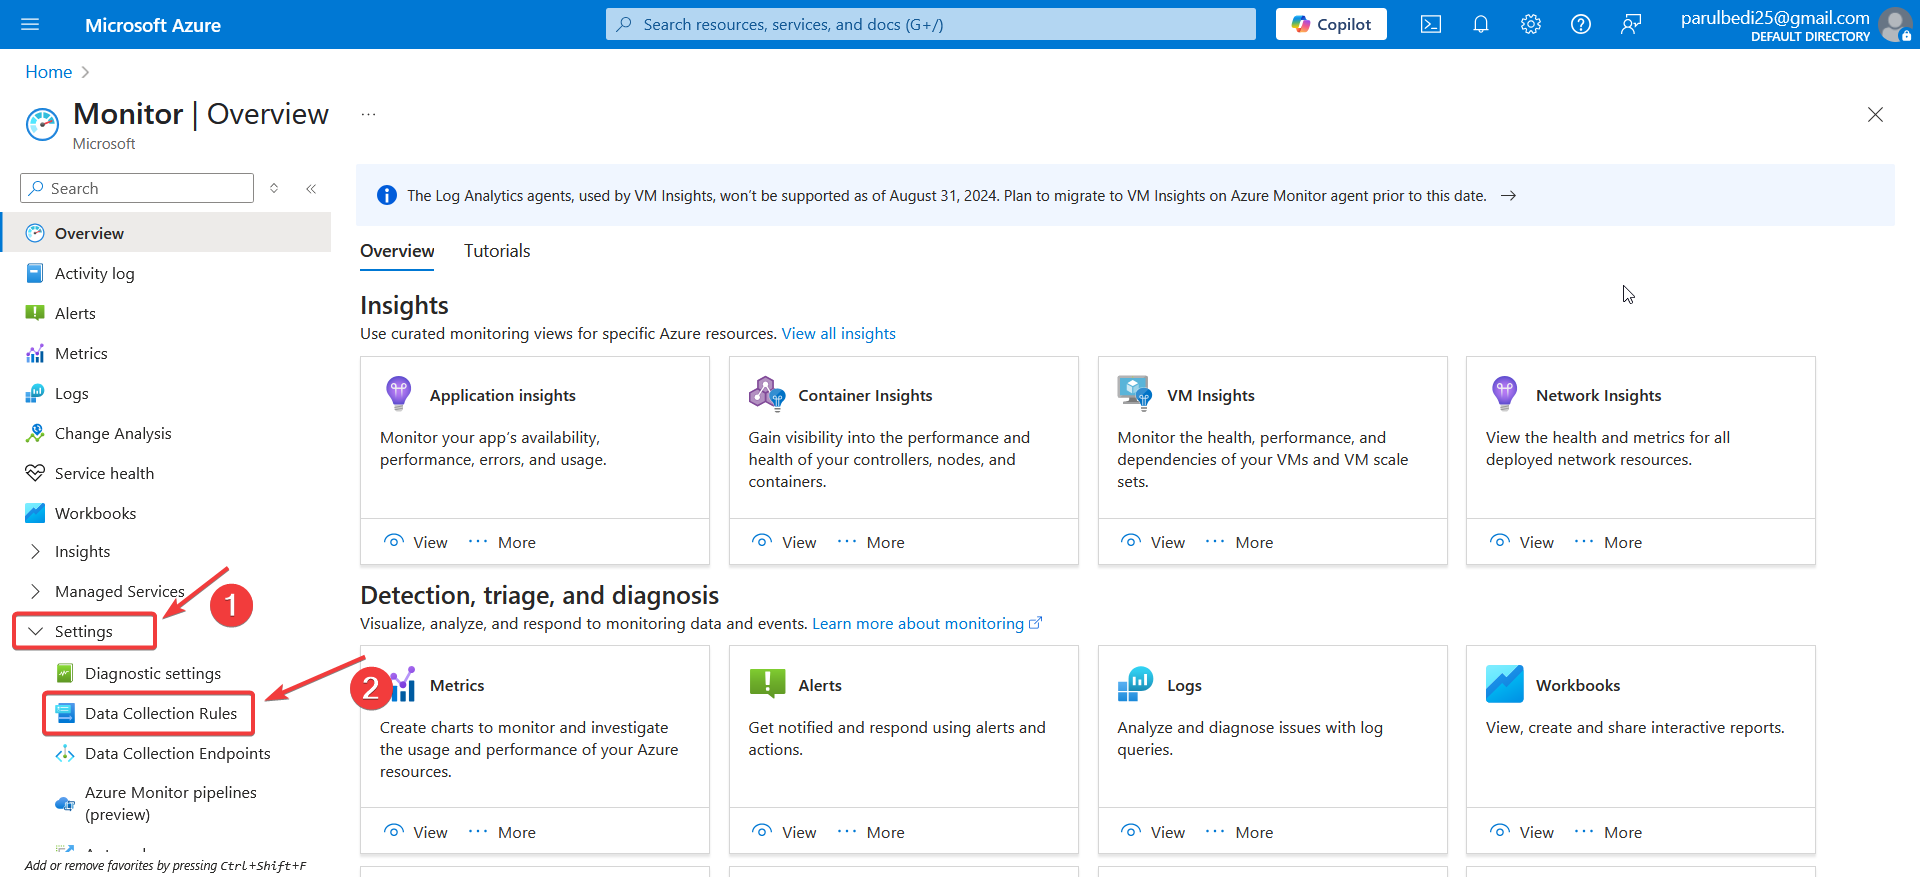Screen dimensions: 1920x877
Task: Open More options on the Logs card
Action: pos(1240,832)
